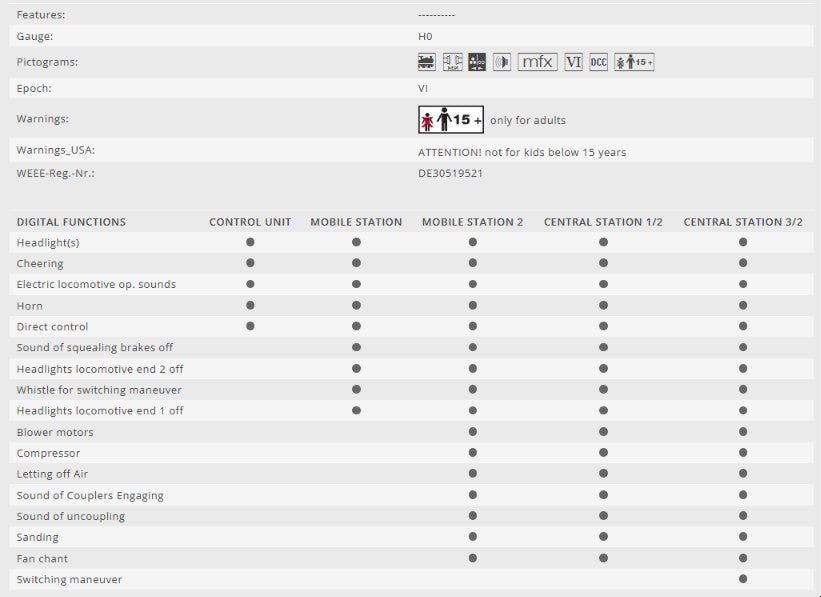Click the Compressor label

pyautogui.click(x=48, y=454)
